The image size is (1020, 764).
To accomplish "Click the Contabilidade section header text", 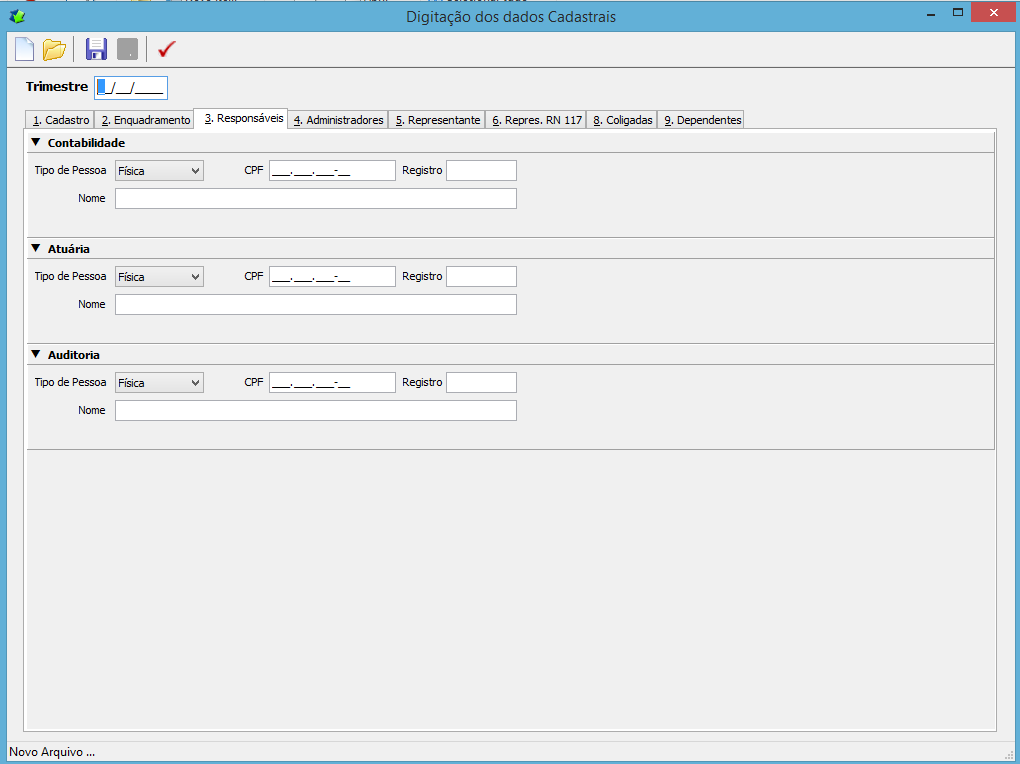I will pyautogui.click(x=86, y=143).
